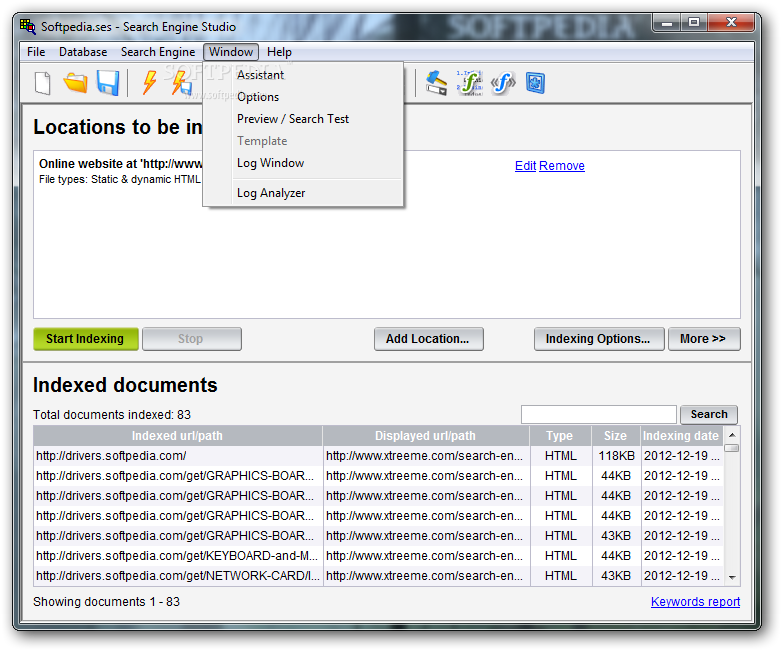This screenshot has width=782, height=651.
Task: Open Log Analyzer from the menu
Action: tap(303, 193)
